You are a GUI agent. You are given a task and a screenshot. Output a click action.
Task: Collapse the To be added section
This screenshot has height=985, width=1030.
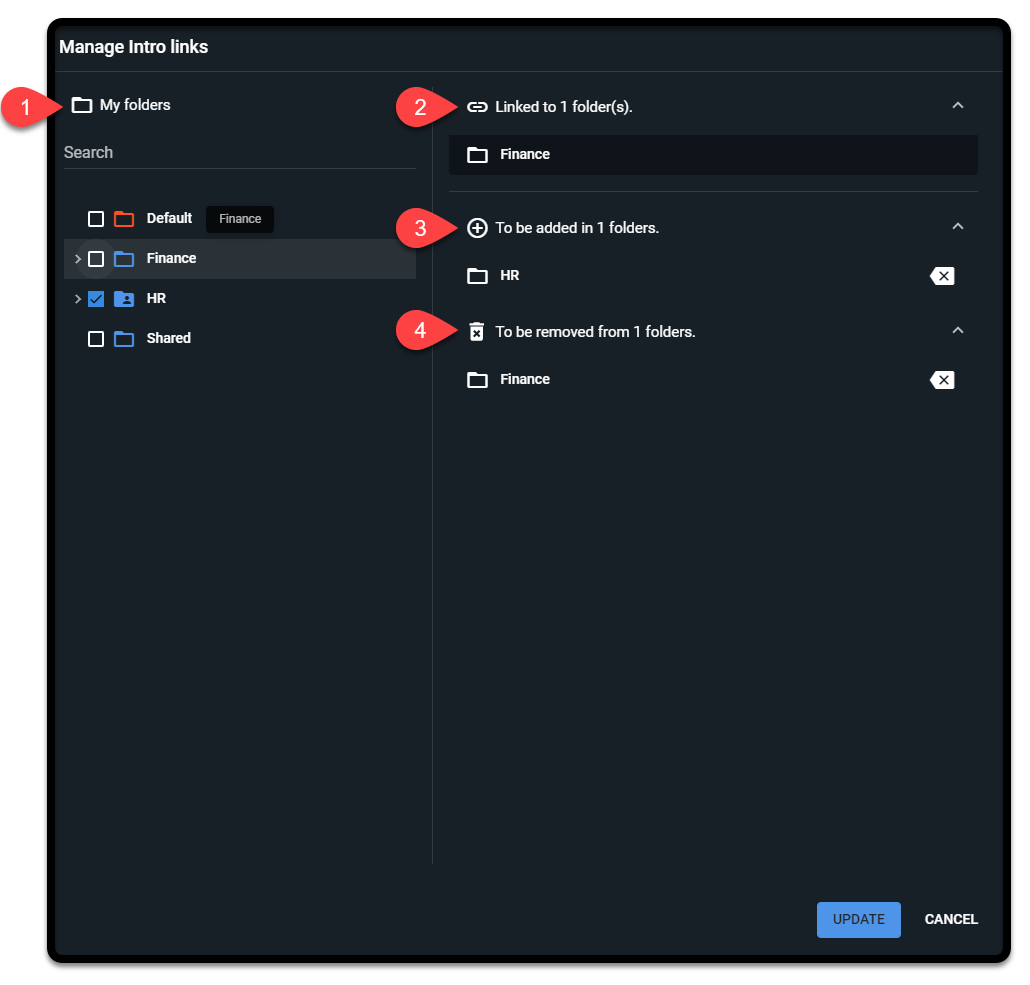click(x=957, y=227)
